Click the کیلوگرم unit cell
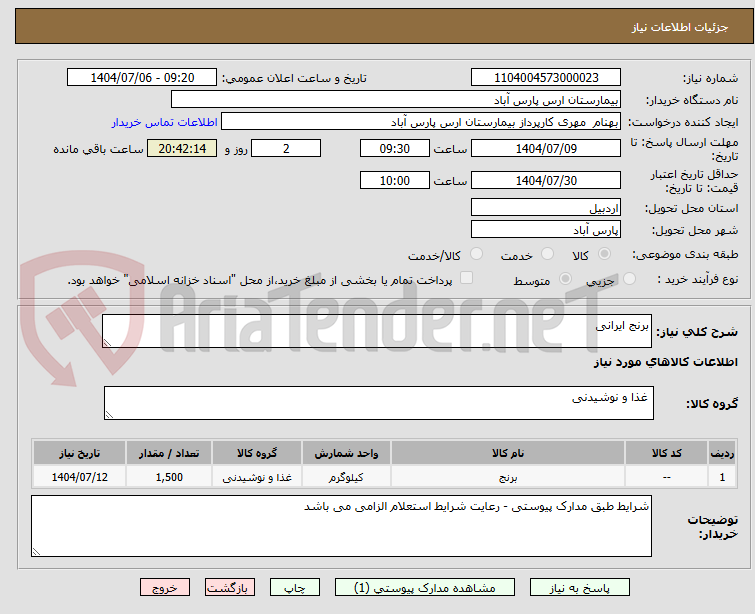 pyautogui.click(x=346, y=477)
